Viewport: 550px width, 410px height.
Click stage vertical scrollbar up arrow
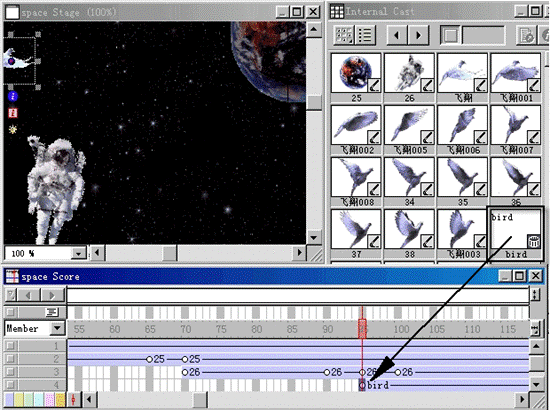pos(314,29)
